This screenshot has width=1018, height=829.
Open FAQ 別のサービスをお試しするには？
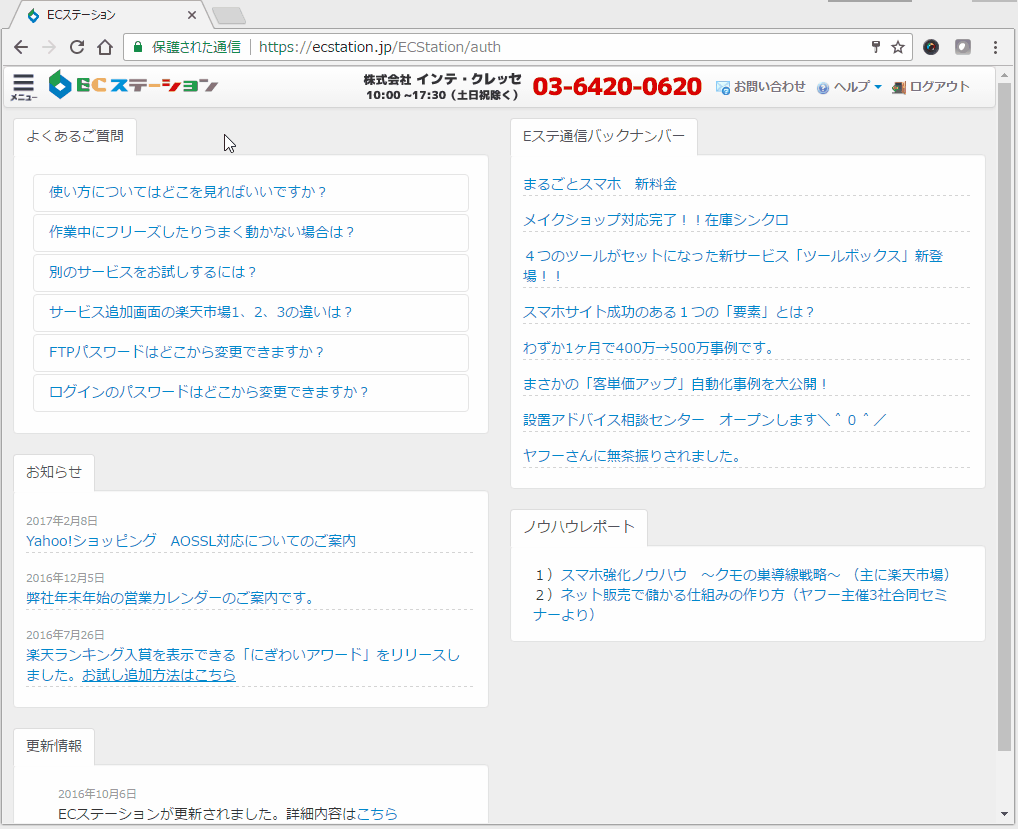pyautogui.click(x=251, y=272)
